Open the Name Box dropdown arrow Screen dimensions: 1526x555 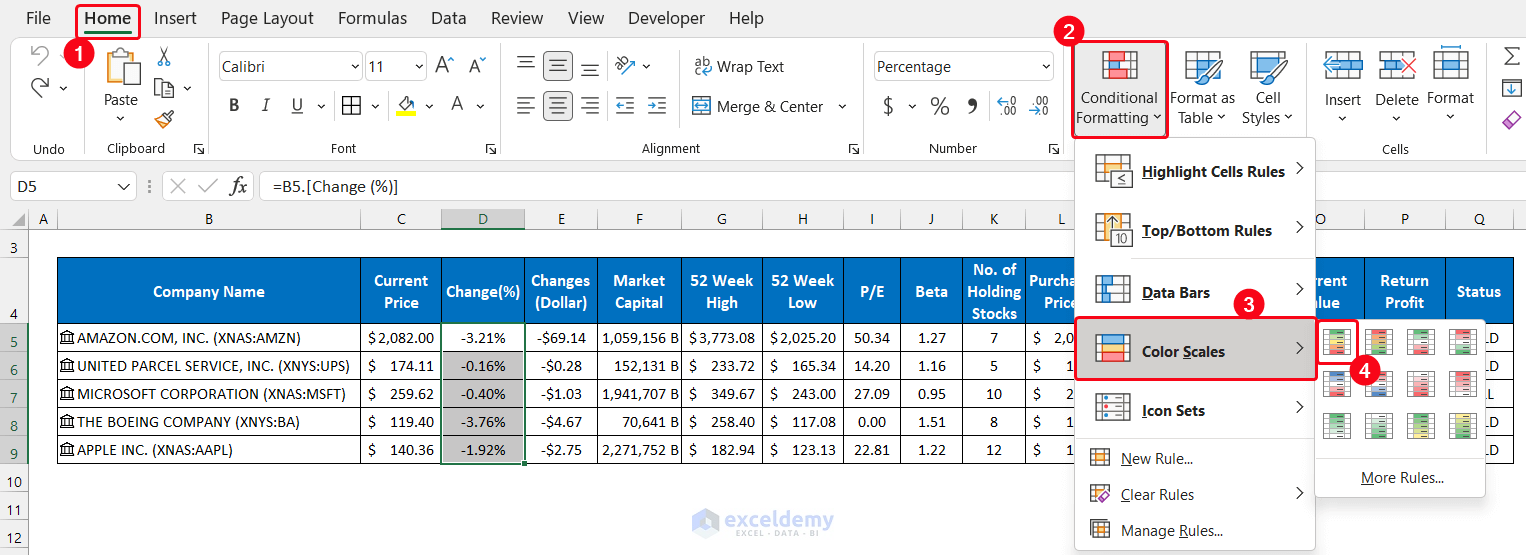point(125,186)
